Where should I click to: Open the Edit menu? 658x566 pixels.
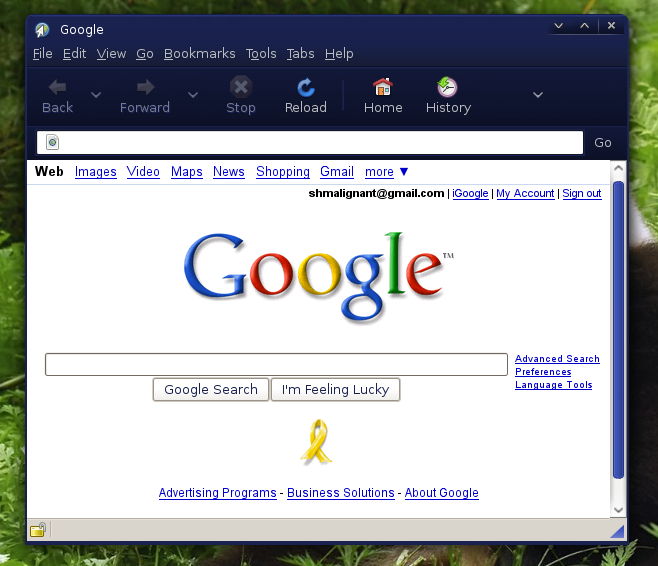75,54
